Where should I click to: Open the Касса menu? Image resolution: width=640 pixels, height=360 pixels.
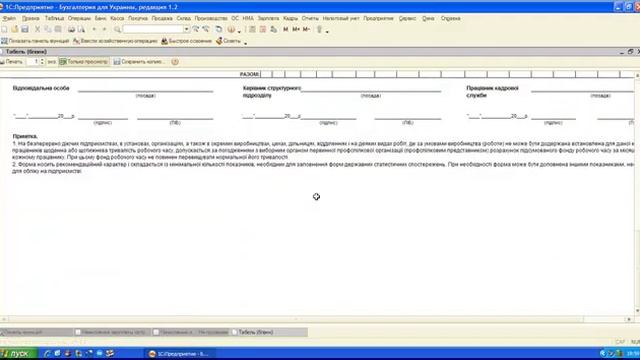(117, 18)
